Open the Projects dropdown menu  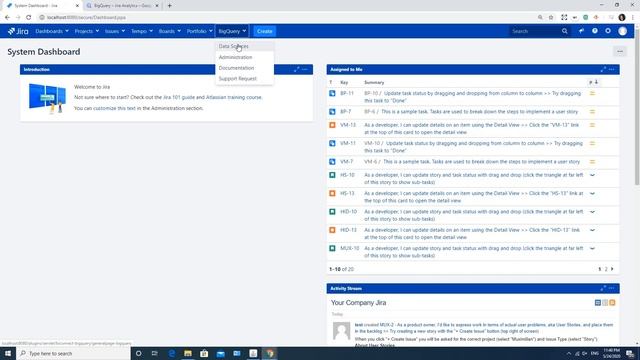[87, 31]
